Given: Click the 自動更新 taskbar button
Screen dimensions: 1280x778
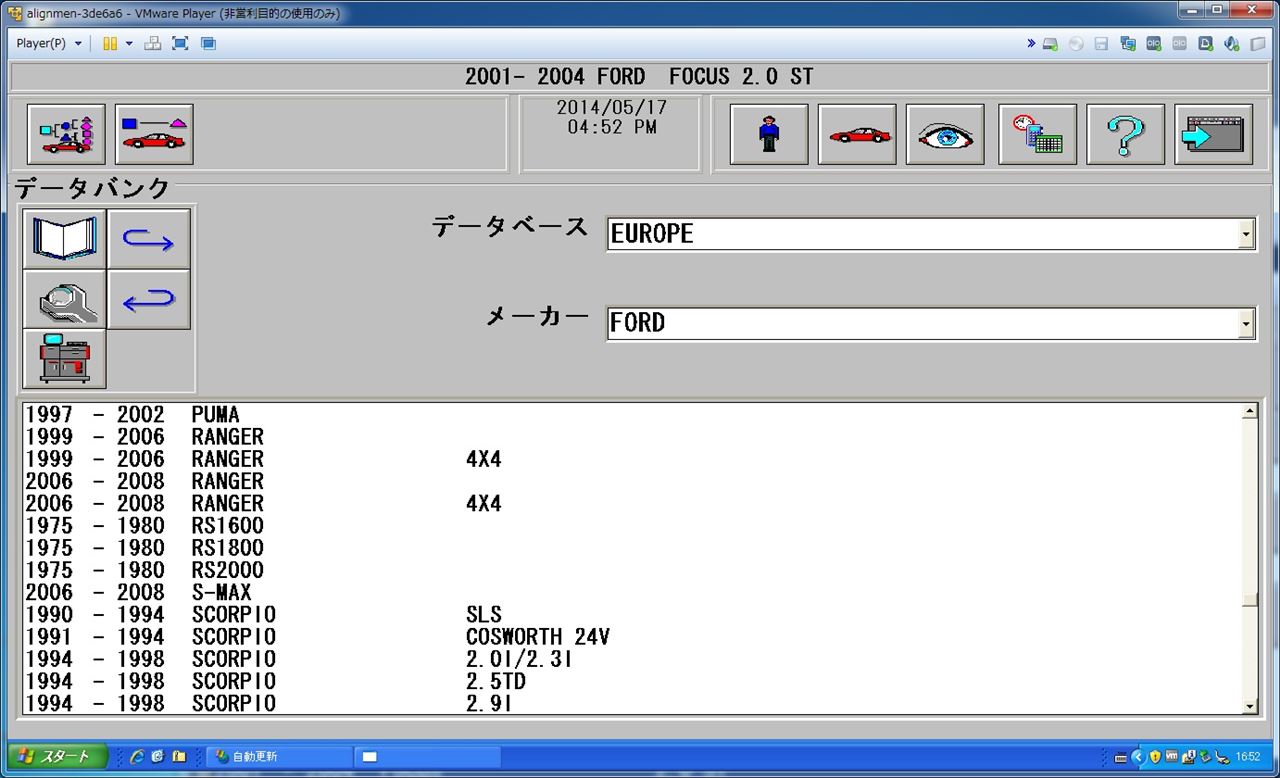Looking at the screenshot, I should 278,757.
